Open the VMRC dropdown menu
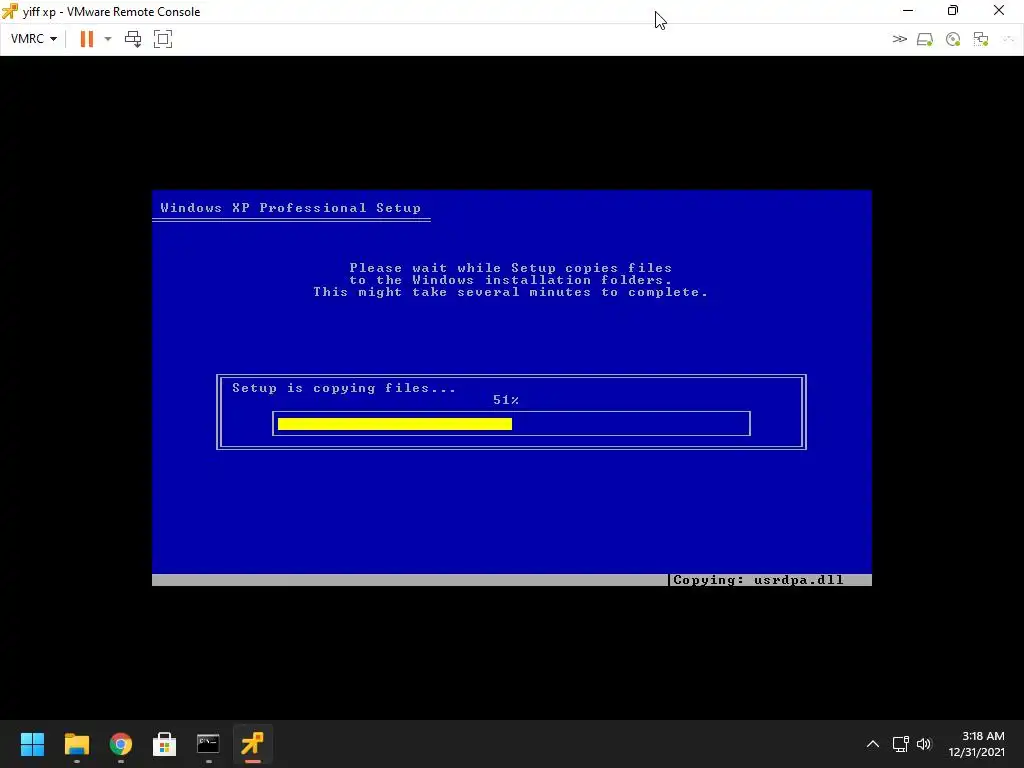The image size is (1024, 768). [x=34, y=39]
